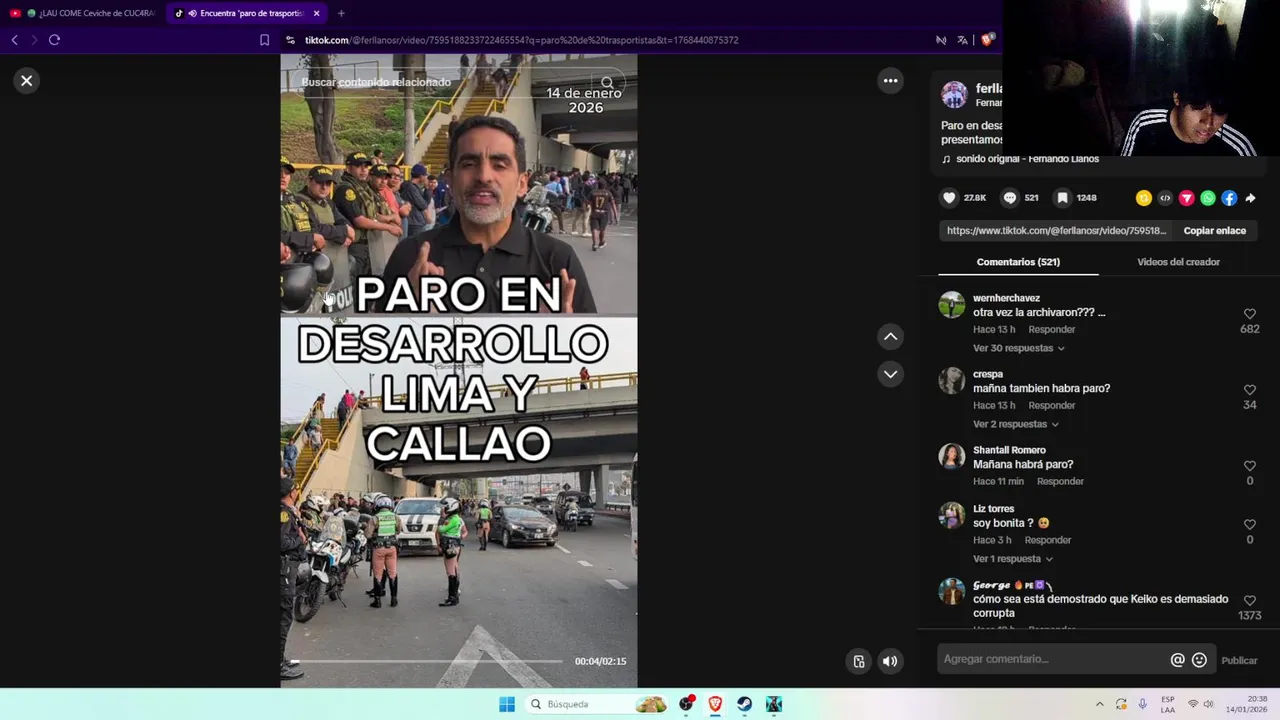The height and width of the screenshot is (720, 1280).
Task: Save video with bookmark icon
Action: (1063, 198)
